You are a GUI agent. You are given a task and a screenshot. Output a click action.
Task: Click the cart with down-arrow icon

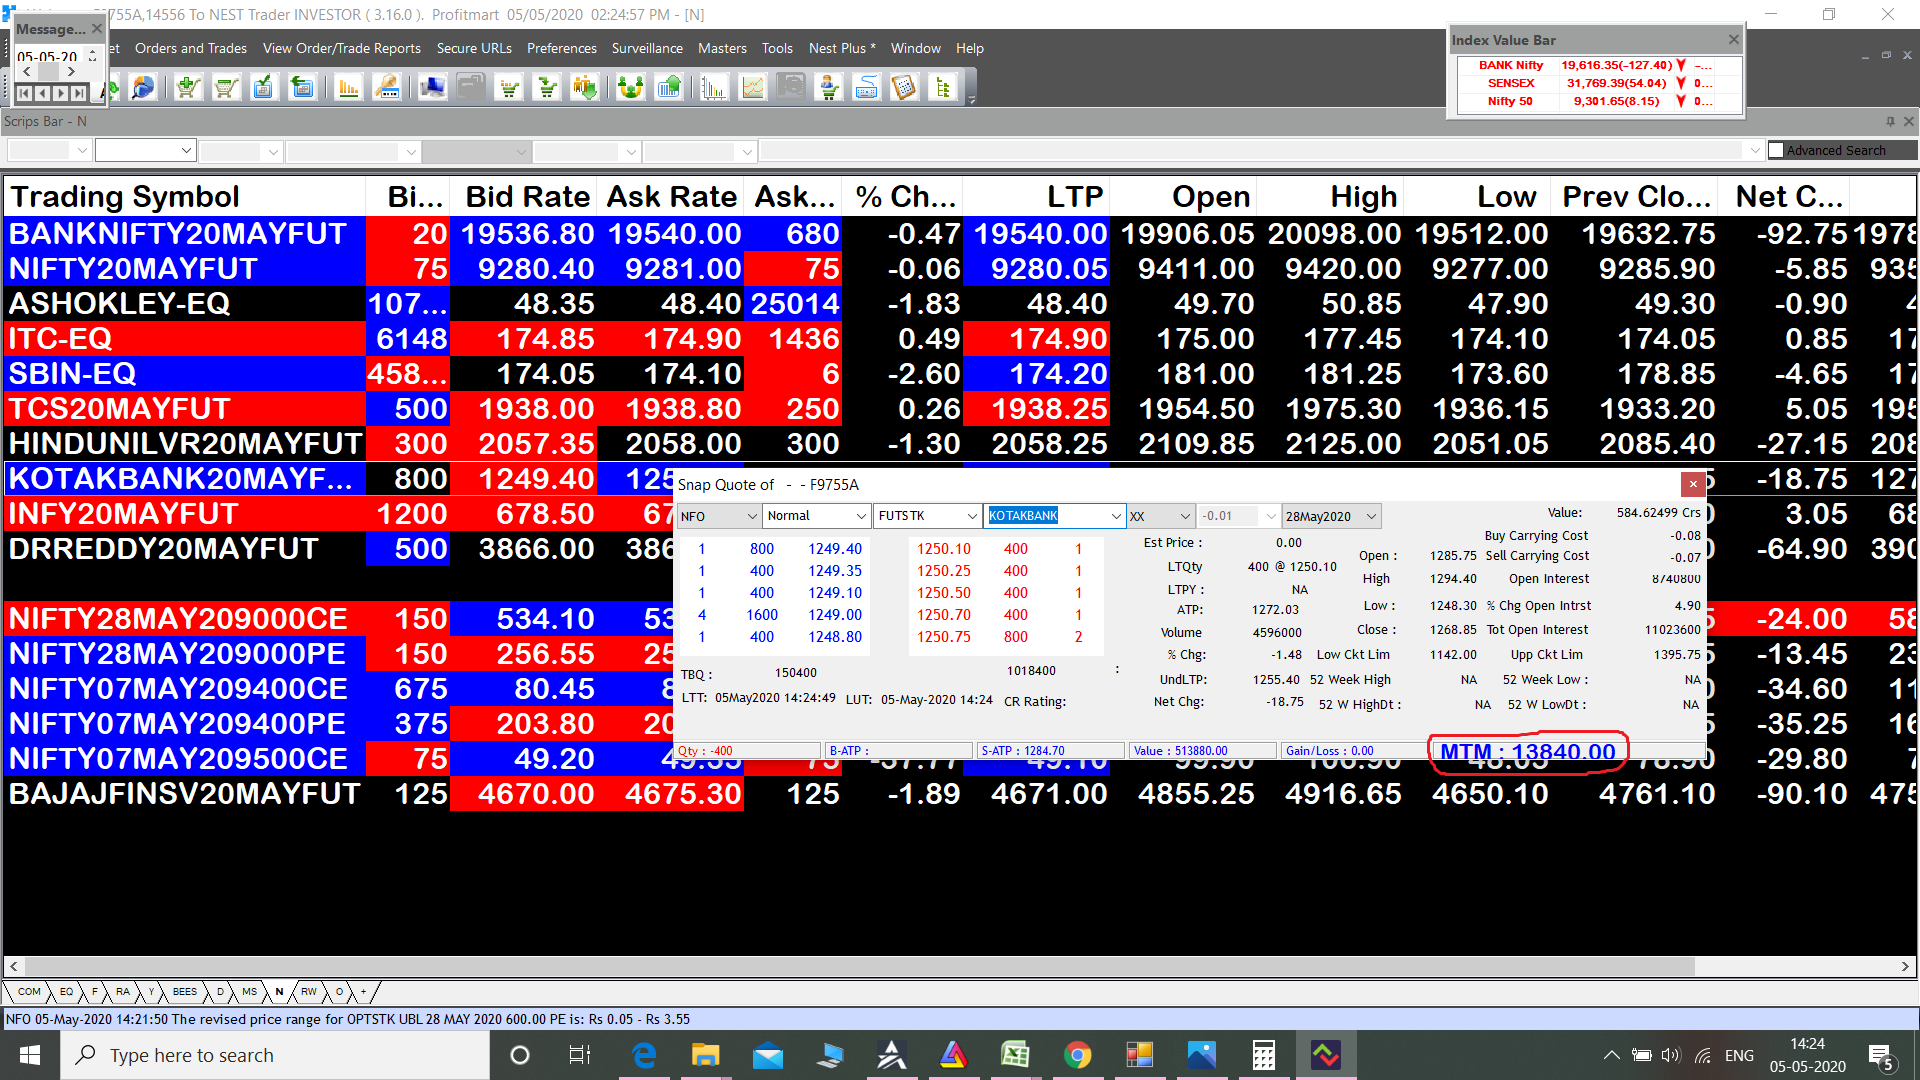(x=548, y=88)
